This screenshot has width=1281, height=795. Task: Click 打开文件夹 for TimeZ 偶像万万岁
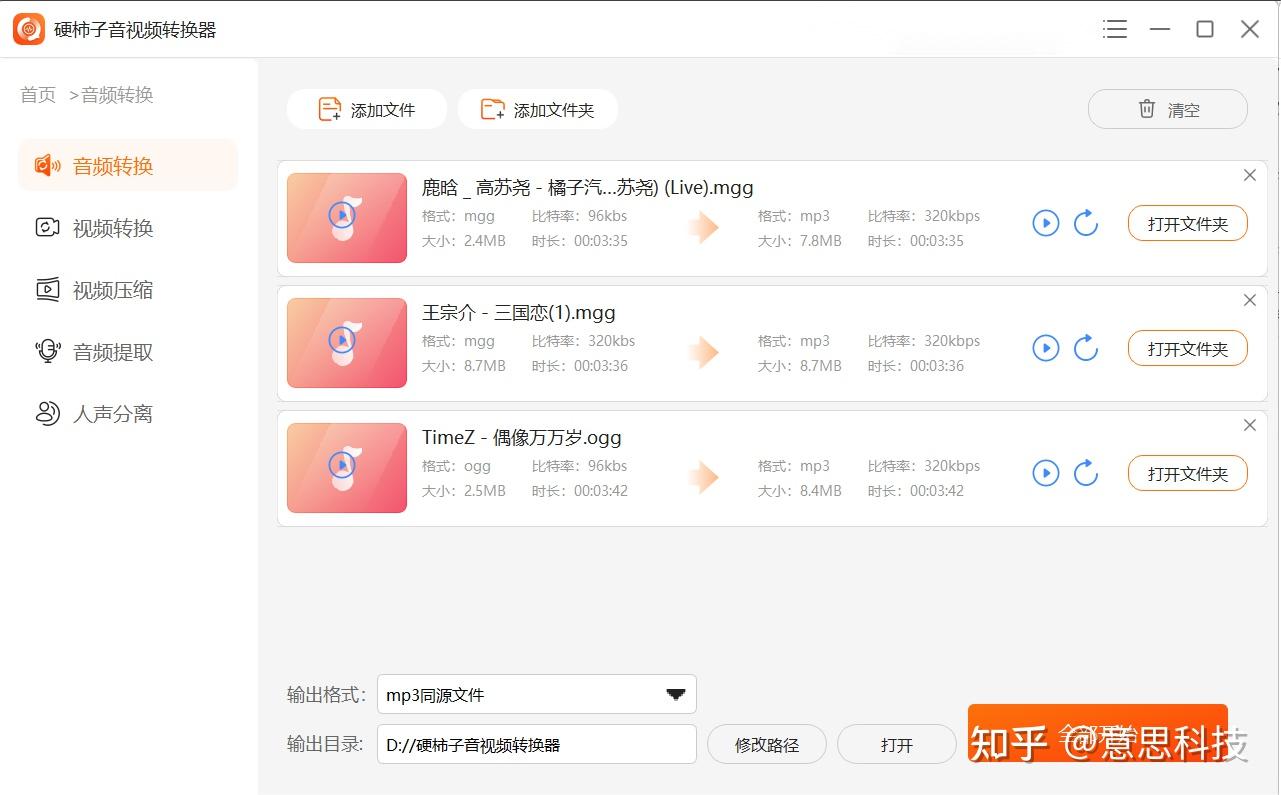tap(1187, 473)
